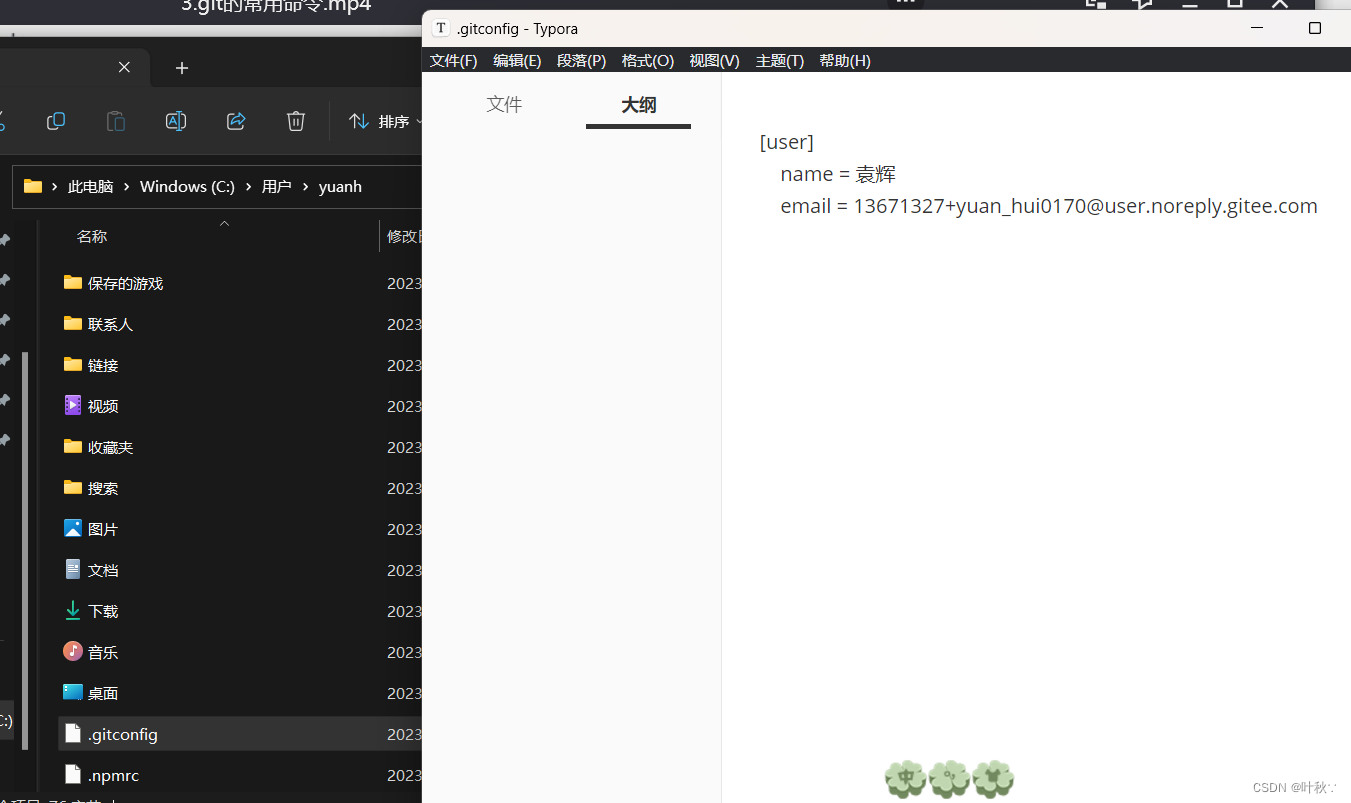Click the 桌面 desktop icon
Image resolution: width=1351 pixels, height=803 pixels.
pos(72,692)
